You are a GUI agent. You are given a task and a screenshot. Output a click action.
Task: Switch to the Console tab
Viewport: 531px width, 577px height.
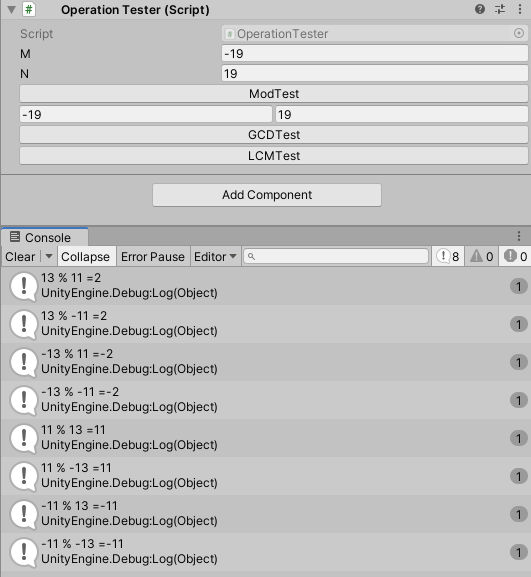[40, 237]
